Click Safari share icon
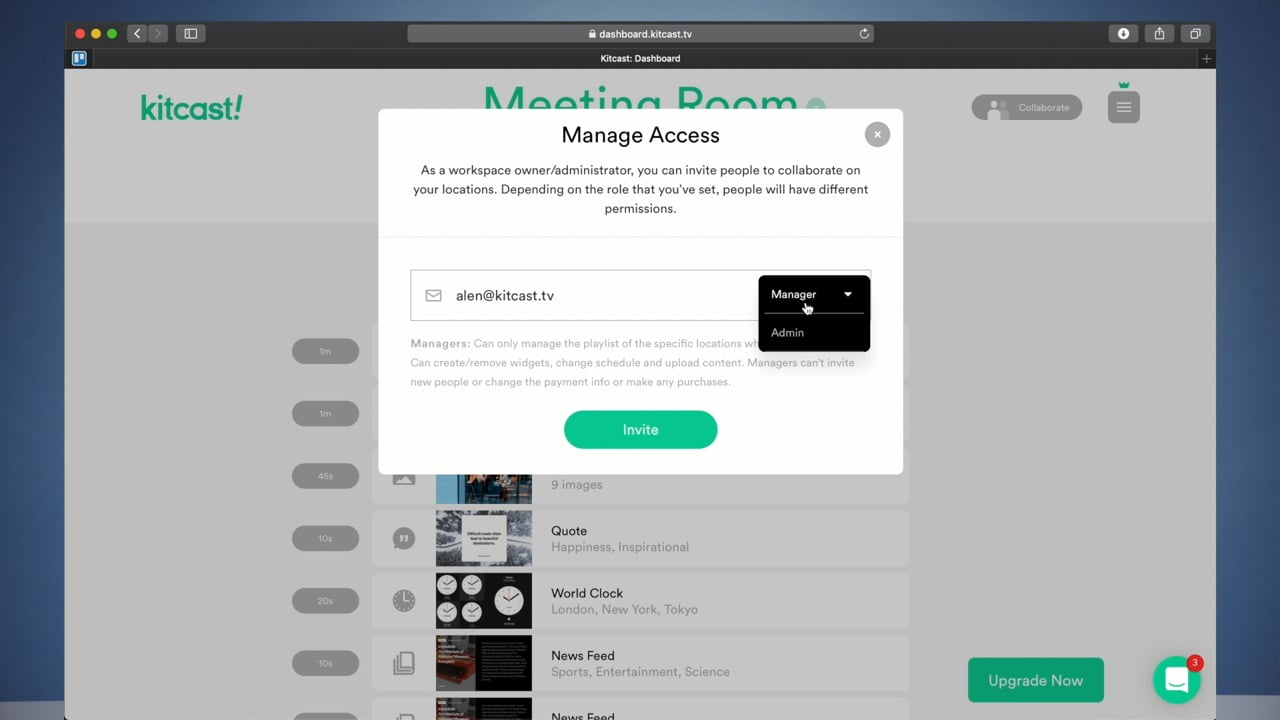 pyautogui.click(x=1159, y=33)
